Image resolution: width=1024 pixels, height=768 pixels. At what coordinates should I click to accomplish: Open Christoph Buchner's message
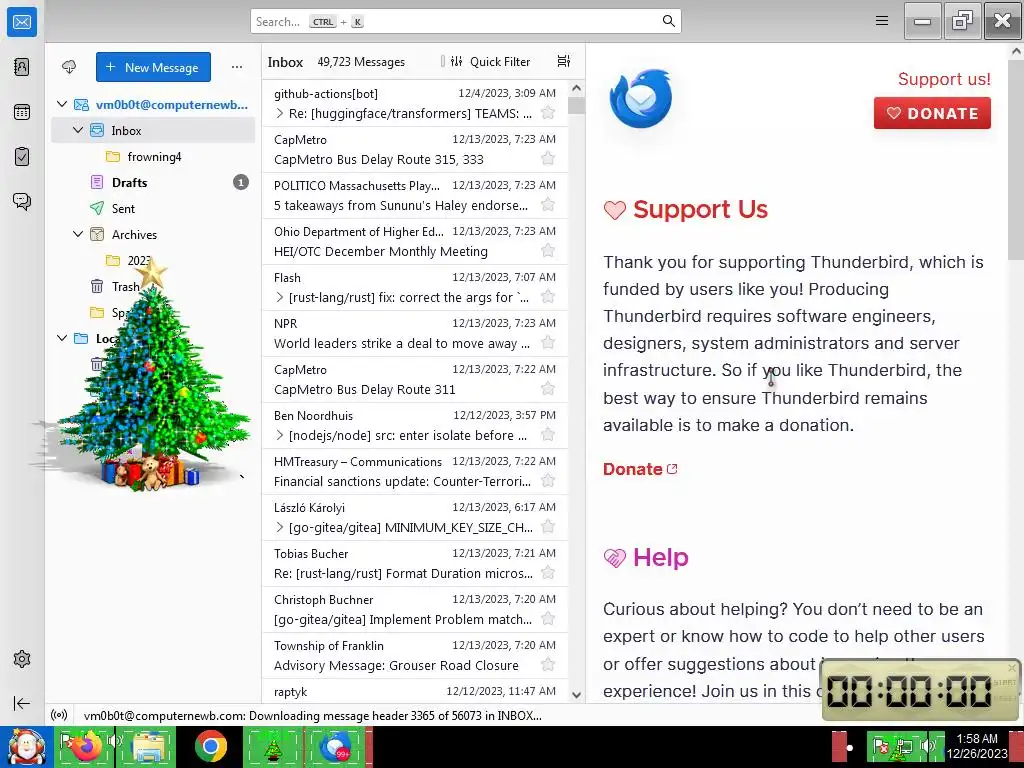pos(415,609)
